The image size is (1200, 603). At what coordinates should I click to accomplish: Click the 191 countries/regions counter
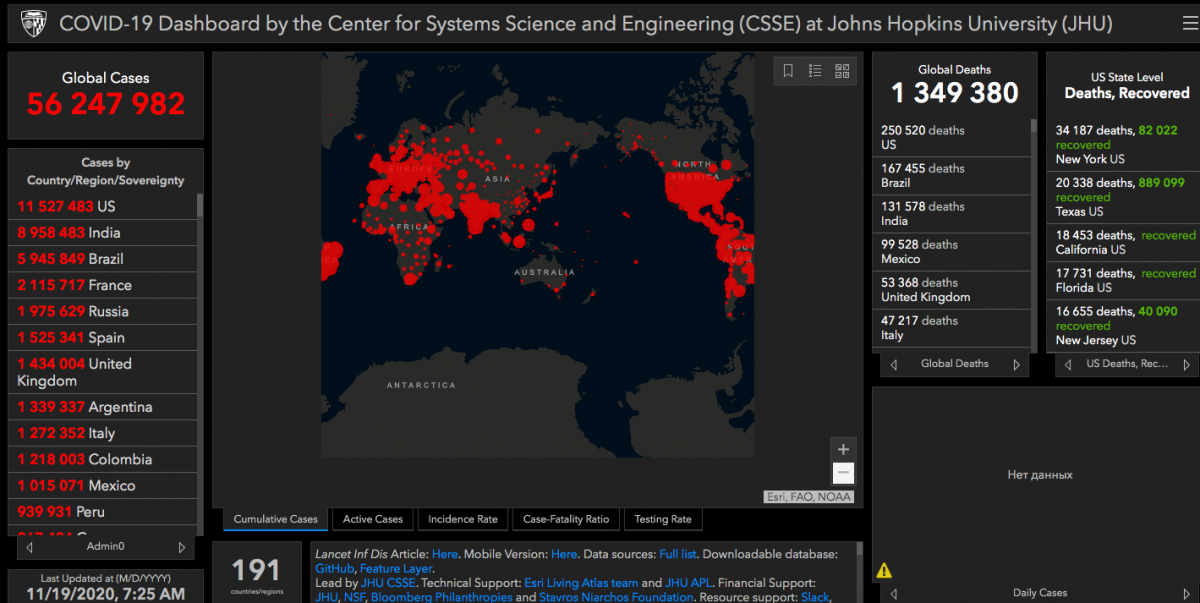pyautogui.click(x=257, y=570)
